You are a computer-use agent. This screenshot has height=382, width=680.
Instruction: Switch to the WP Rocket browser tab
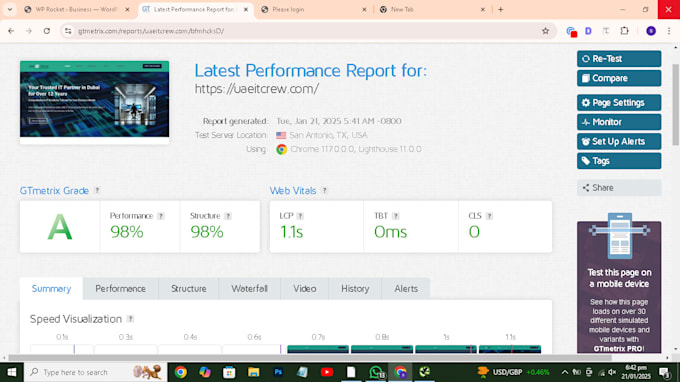click(76, 9)
